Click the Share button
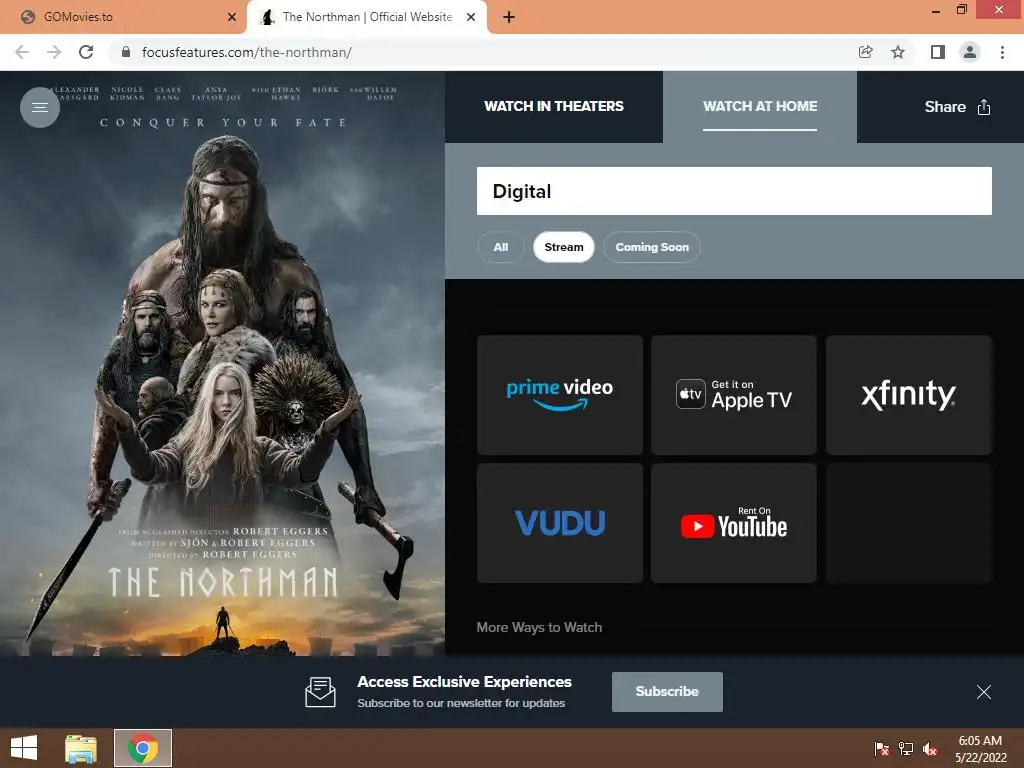Viewport: 1024px width, 768px height. [957, 107]
